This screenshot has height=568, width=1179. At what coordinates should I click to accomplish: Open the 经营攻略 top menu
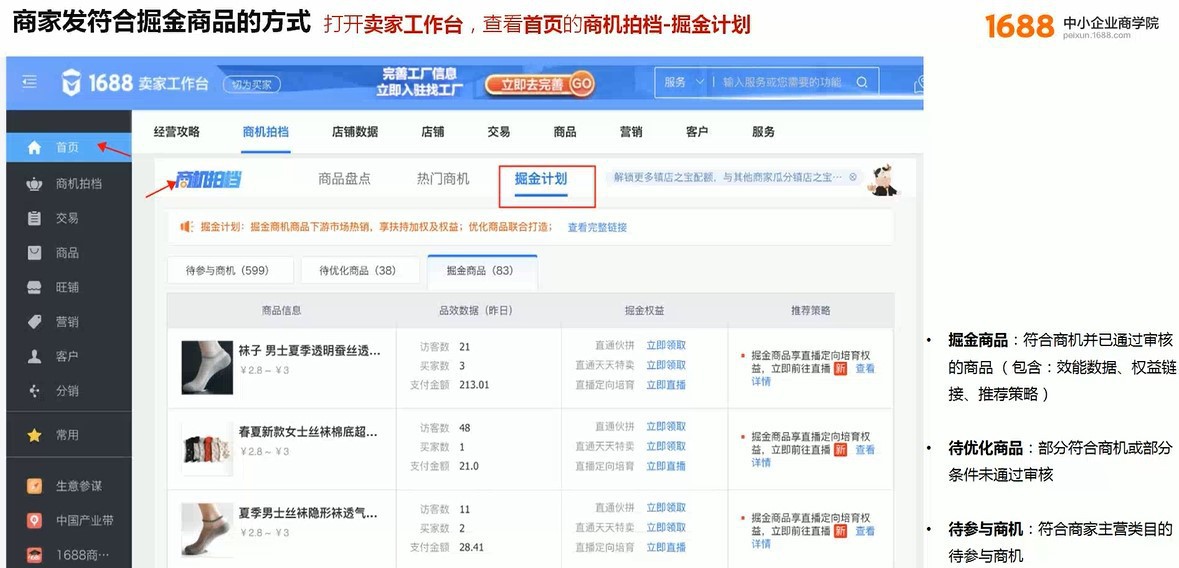[x=177, y=132]
